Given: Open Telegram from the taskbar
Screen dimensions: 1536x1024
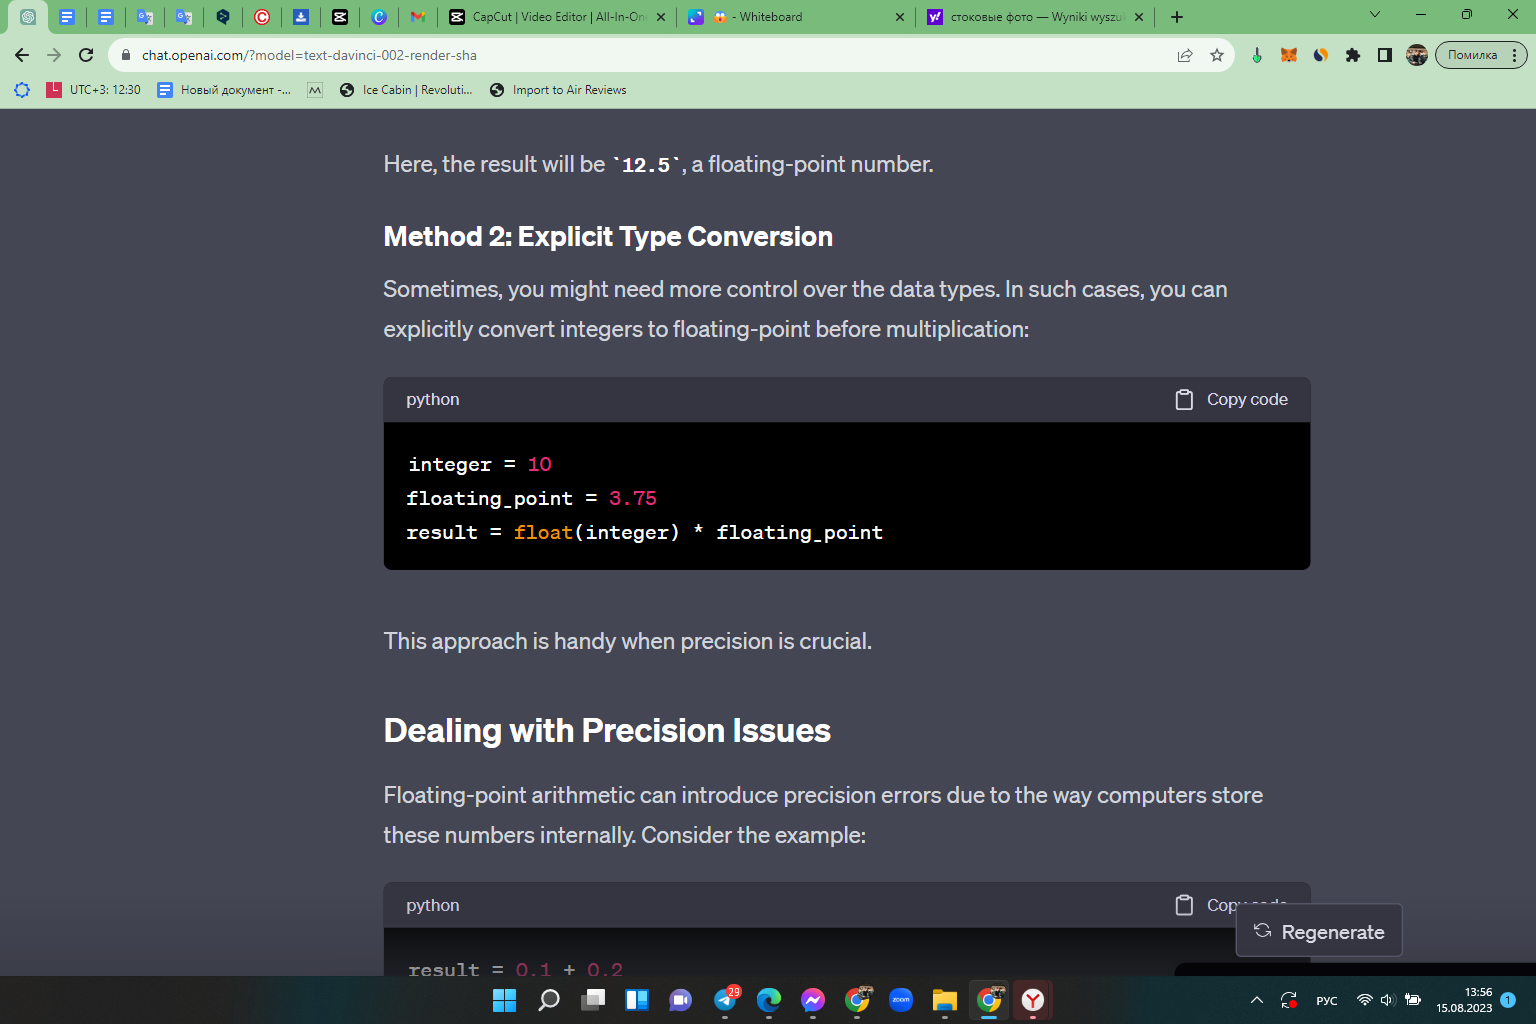Looking at the screenshot, I should [726, 1000].
